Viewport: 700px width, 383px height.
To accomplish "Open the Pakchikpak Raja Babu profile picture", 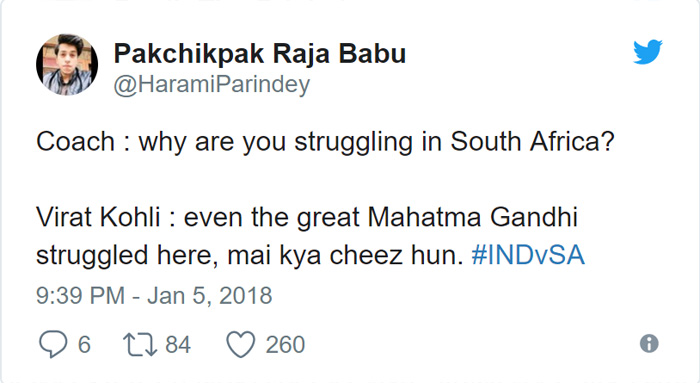I will [67, 64].
